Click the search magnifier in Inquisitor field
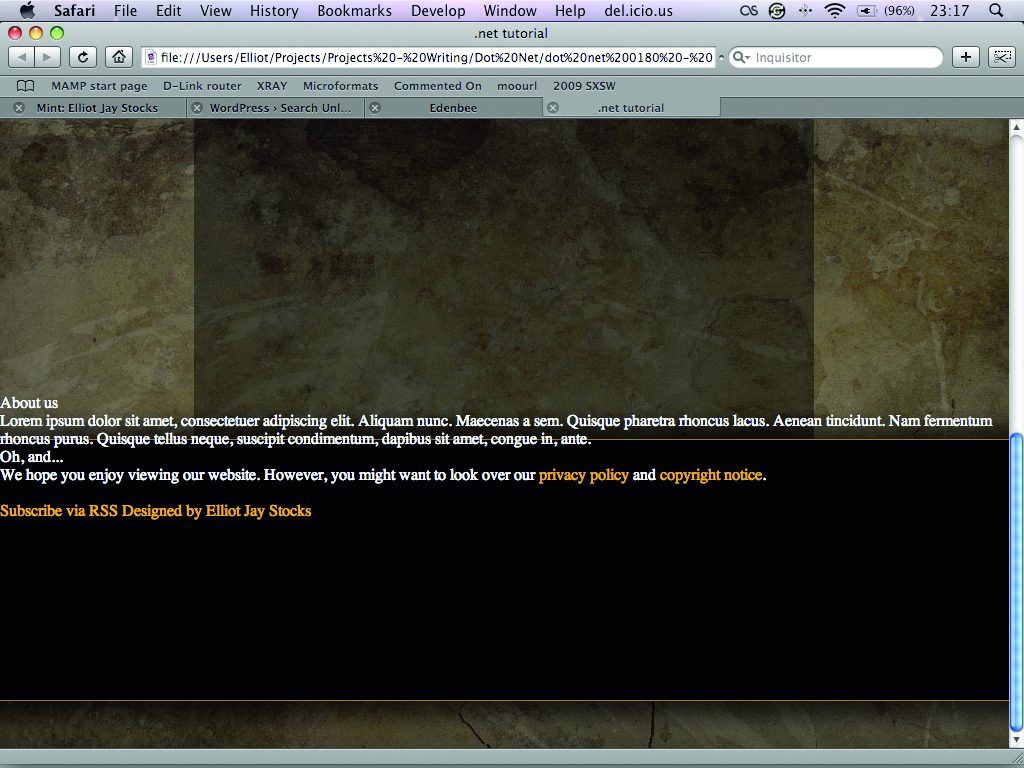The width and height of the screenshot is (1024, 768). pos(741,57)
